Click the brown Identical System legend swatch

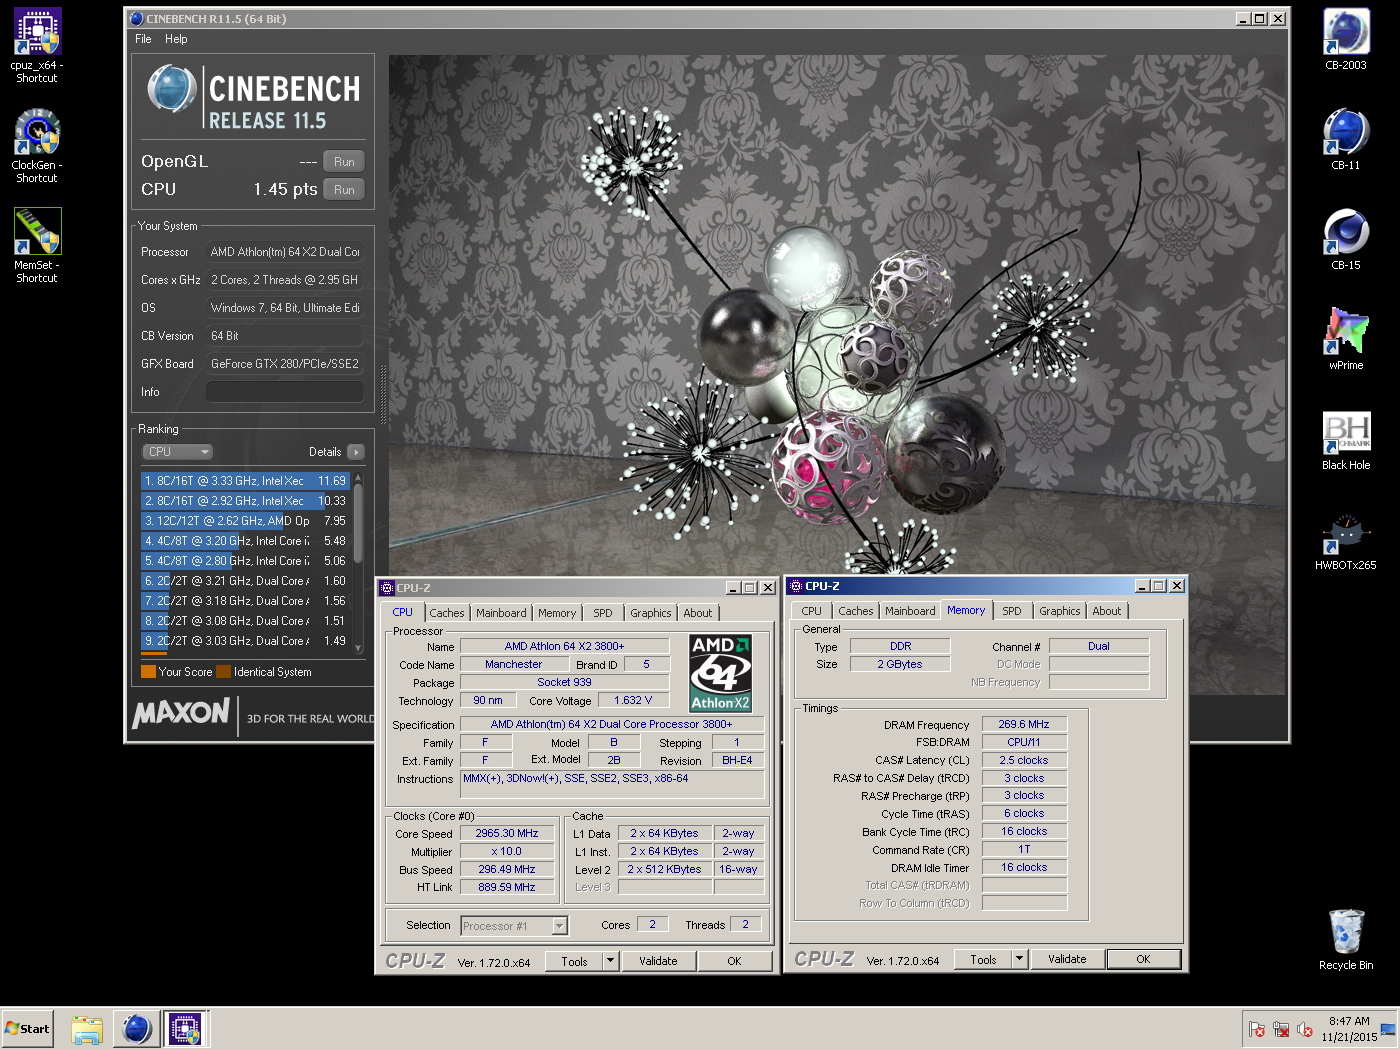tap(224, 672)
